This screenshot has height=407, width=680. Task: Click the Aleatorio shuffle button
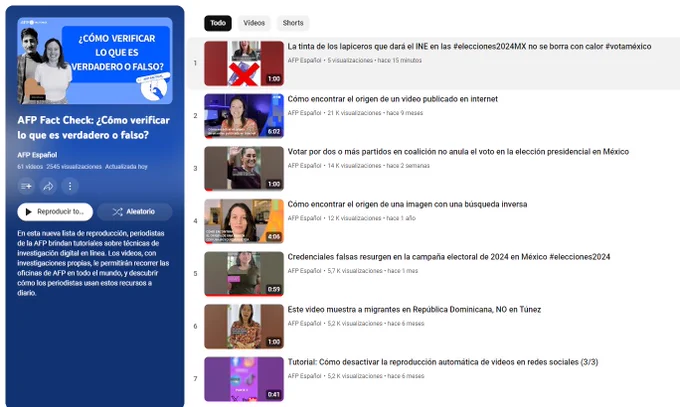(134, 212)
